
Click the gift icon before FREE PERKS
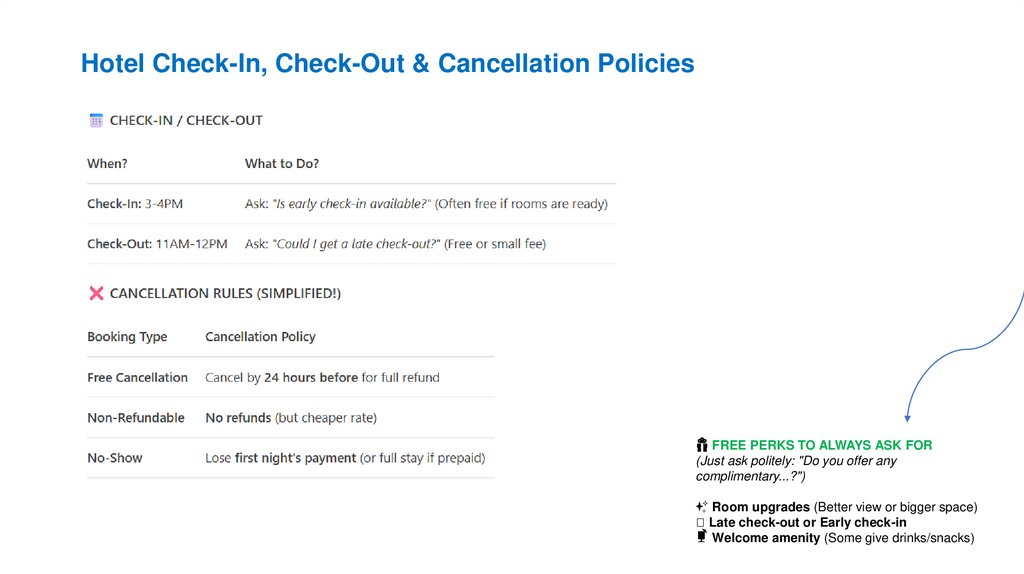[x=702, y=445]
